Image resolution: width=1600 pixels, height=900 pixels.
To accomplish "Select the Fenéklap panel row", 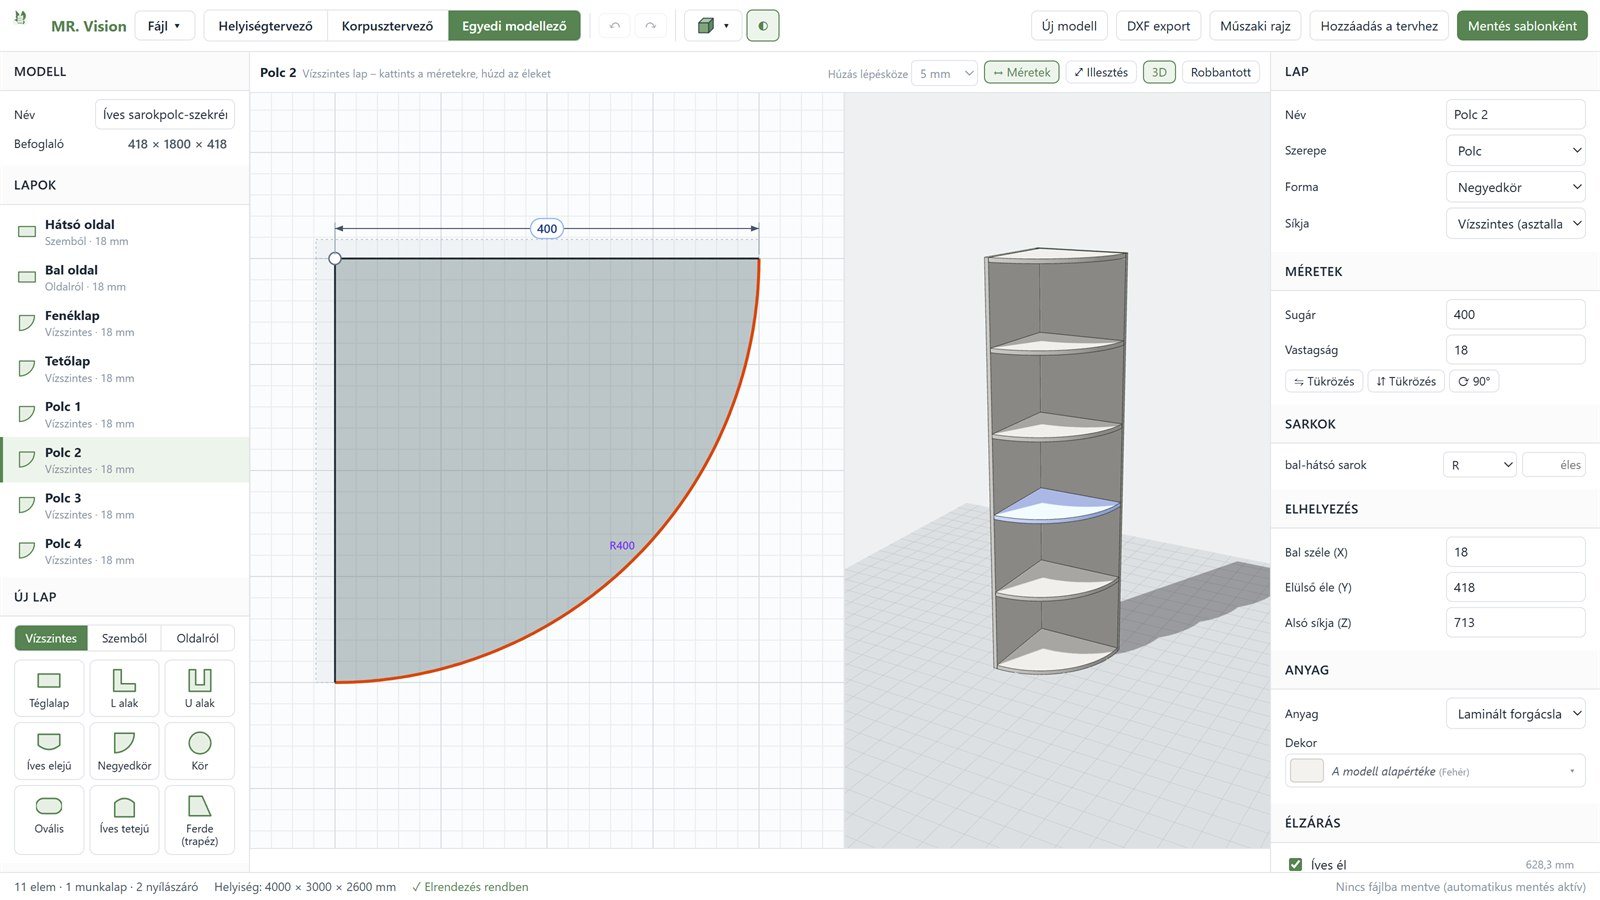I will 124,323.
